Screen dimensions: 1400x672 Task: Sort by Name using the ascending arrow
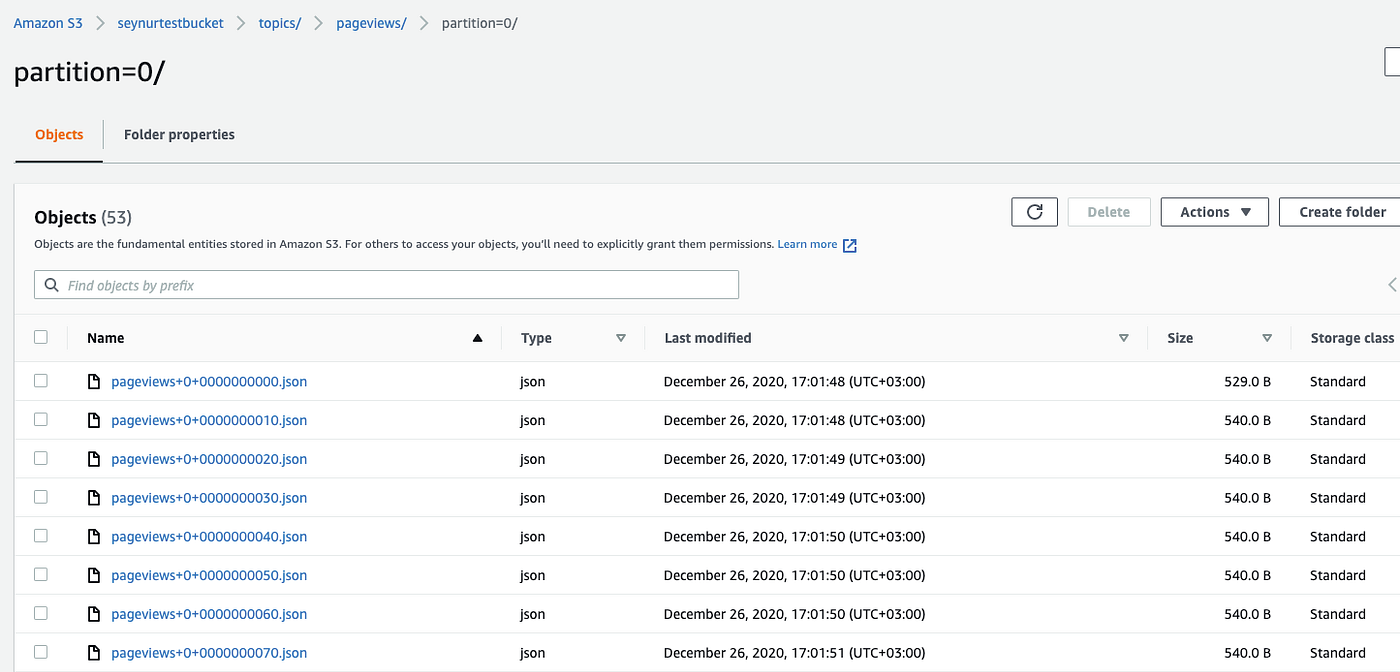click(478, 338)
